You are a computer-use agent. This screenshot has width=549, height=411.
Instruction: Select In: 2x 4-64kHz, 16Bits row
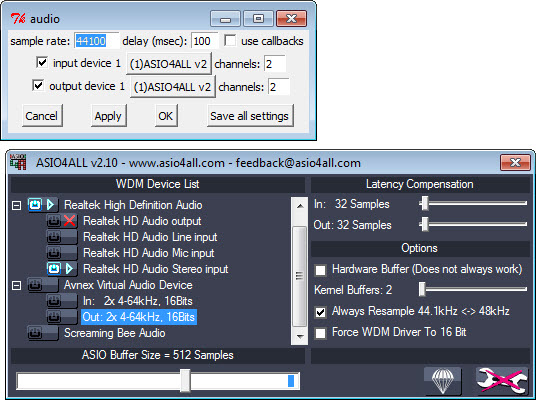point(138,301)
